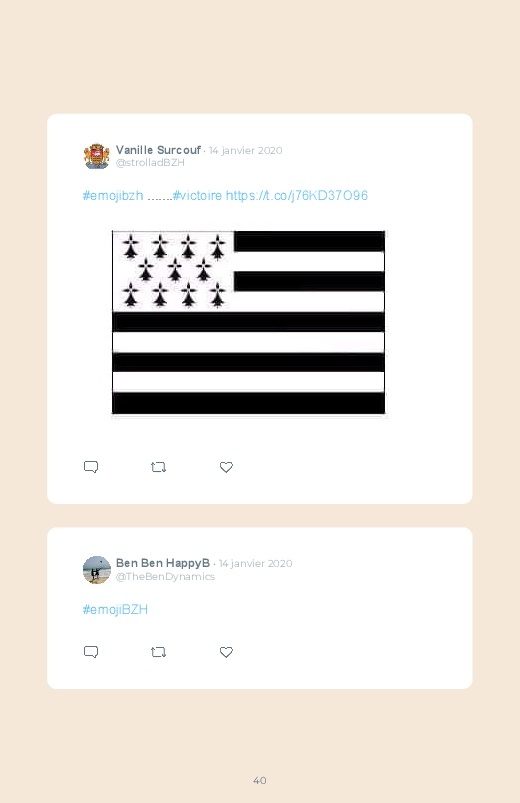This screenshot has height=803, width=520.
Task: Click the 14 janvier 2020 date on Ben's tweet
Action: 256,563
